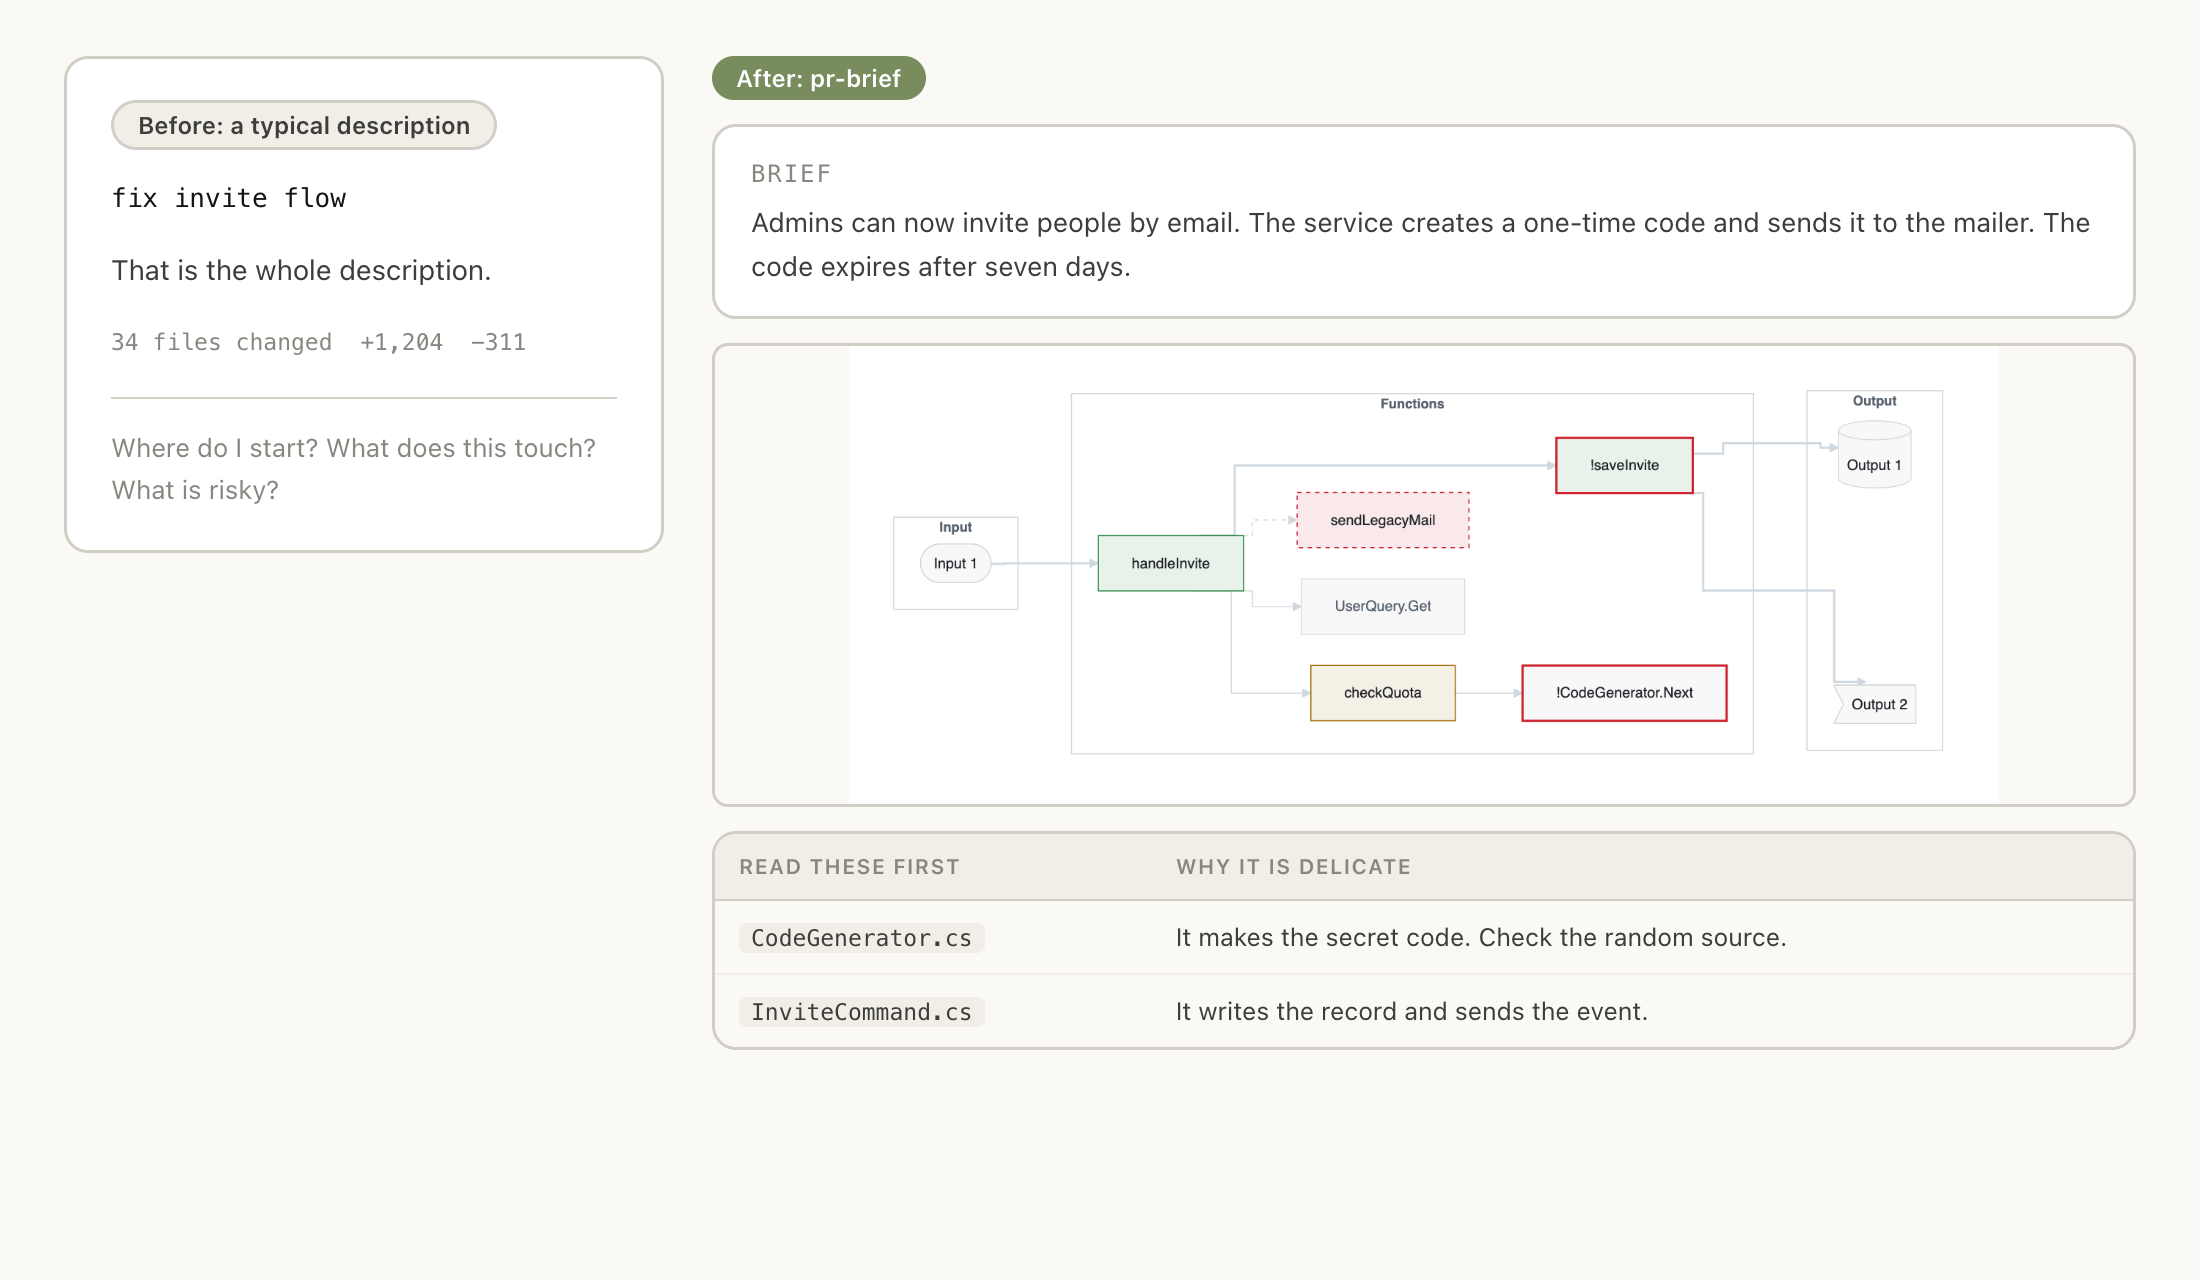The width and height of the screenshot is (2200, 1280).
Task: Select the handleInvite node in the diagram
Action: pyautogui.click(x=1170, y=563)
